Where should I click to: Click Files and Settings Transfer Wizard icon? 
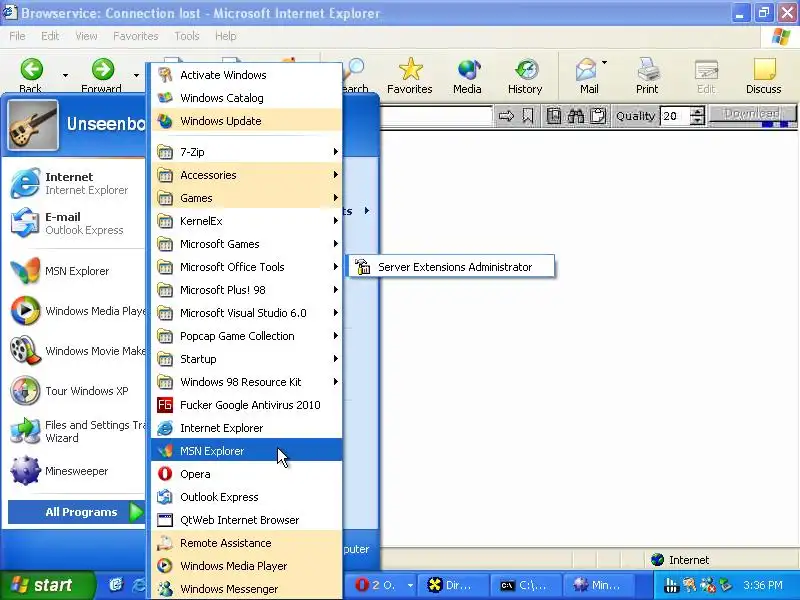pos(25,431)
